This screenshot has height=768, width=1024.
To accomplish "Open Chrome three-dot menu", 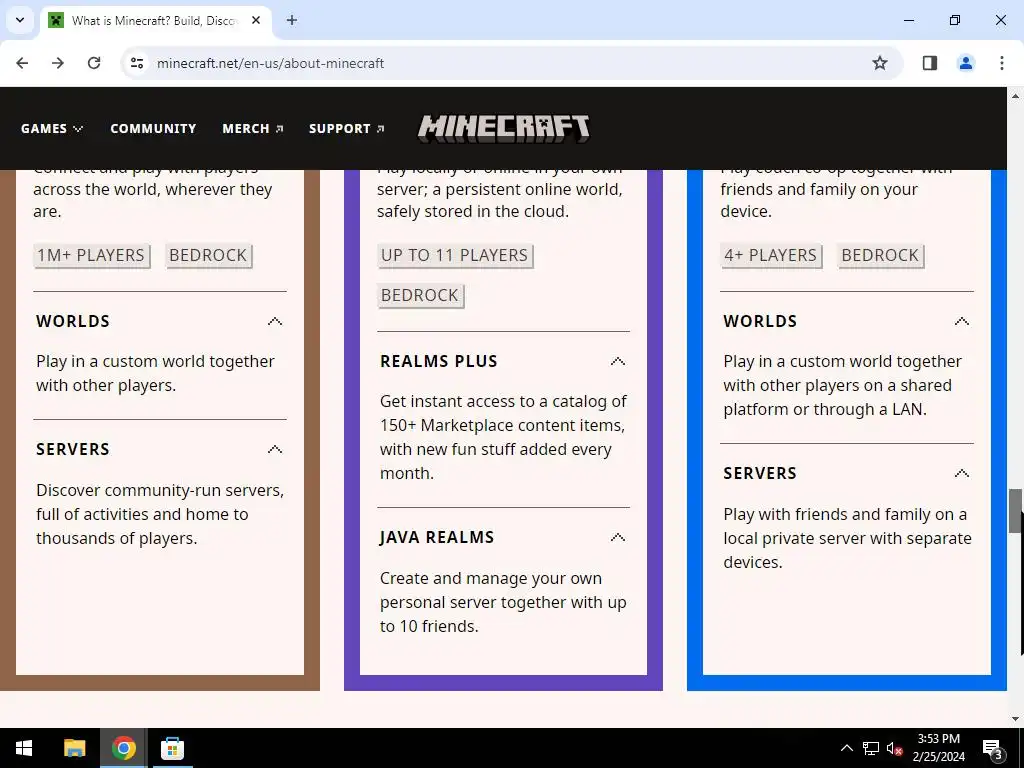I will pos(1002,63).
